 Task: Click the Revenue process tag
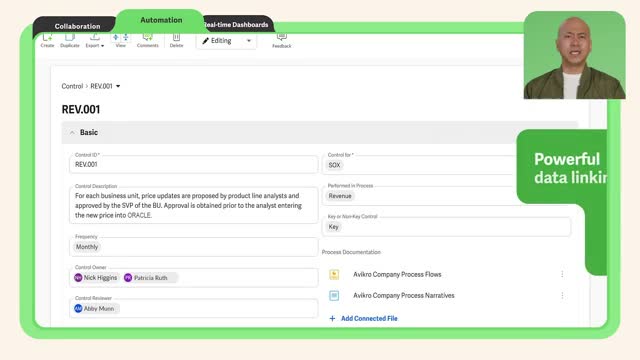click(x=340, y=196)
